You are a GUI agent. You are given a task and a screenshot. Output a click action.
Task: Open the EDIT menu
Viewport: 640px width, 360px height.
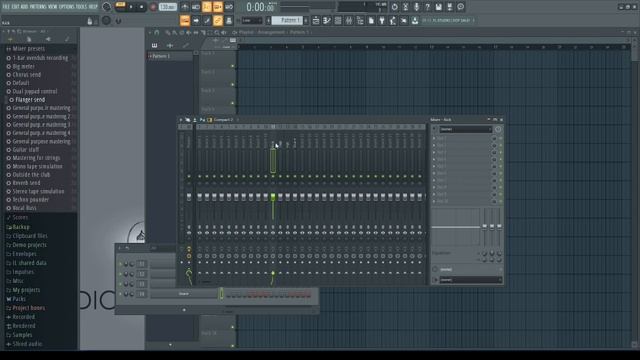tap(15, 7)
